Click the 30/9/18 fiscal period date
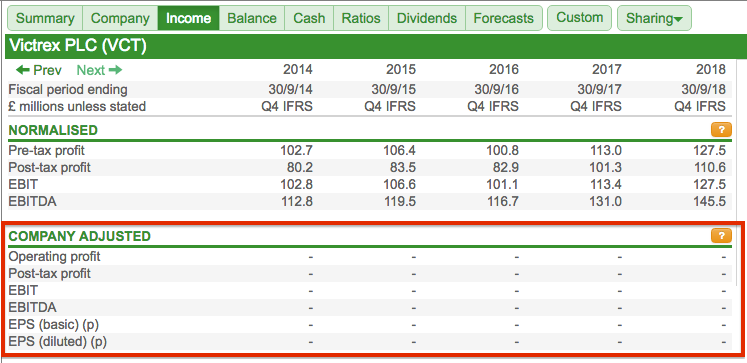This screenshot has height=363, width=747. 703,89
